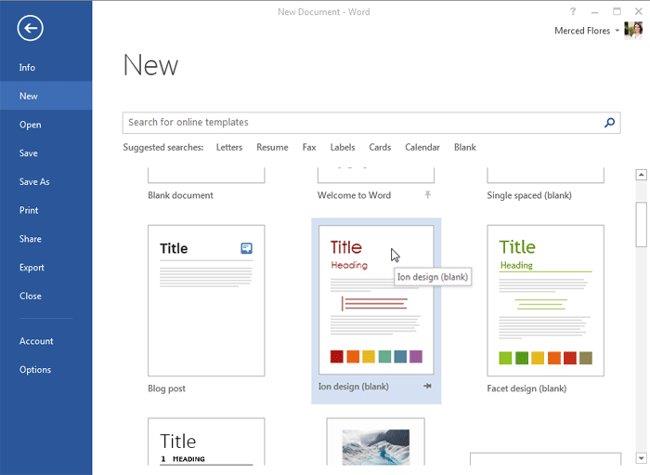Viewport: 650px width, 475px height.
Task: Select the Ion design template thumbnail
Action: click(376, 300)
